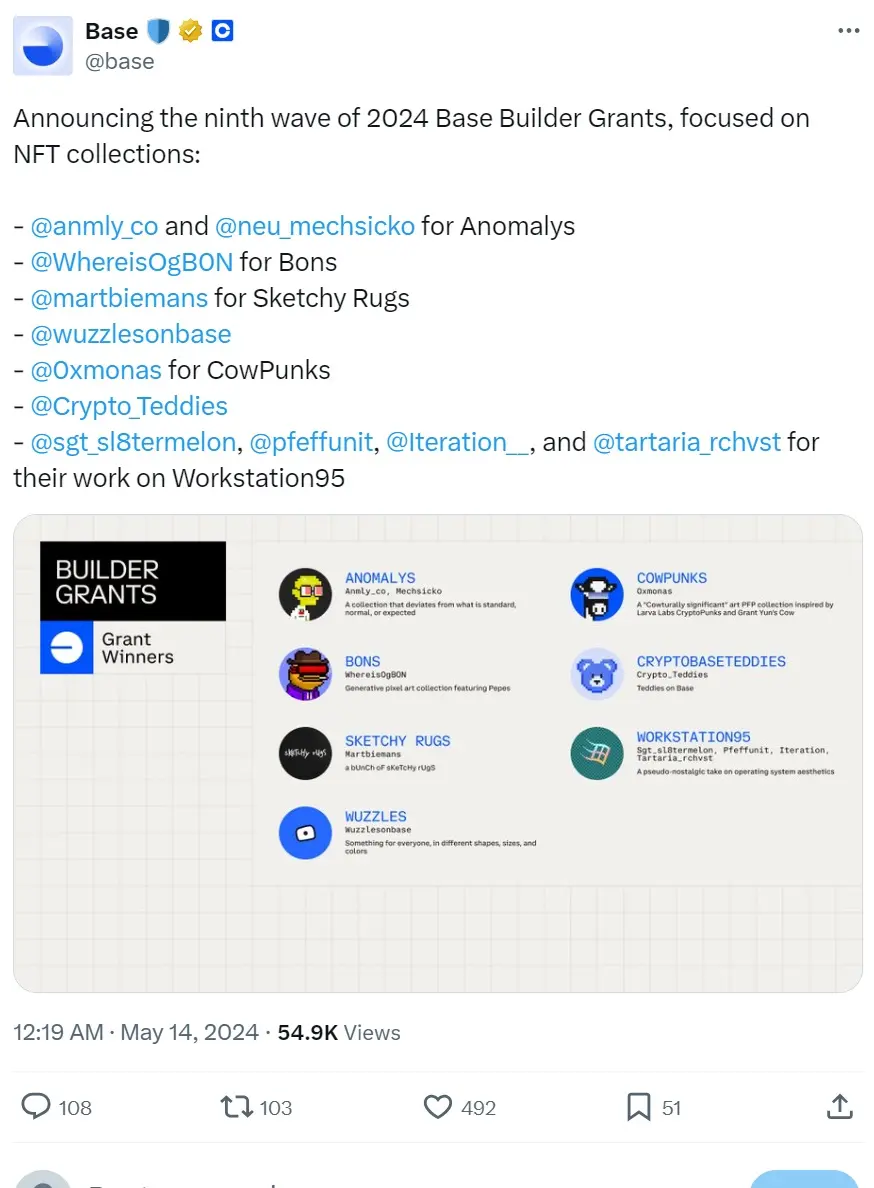This screenshot has width=874, height=1188.
Task: Open the three-dot more options menu
Action: [848, 31]
